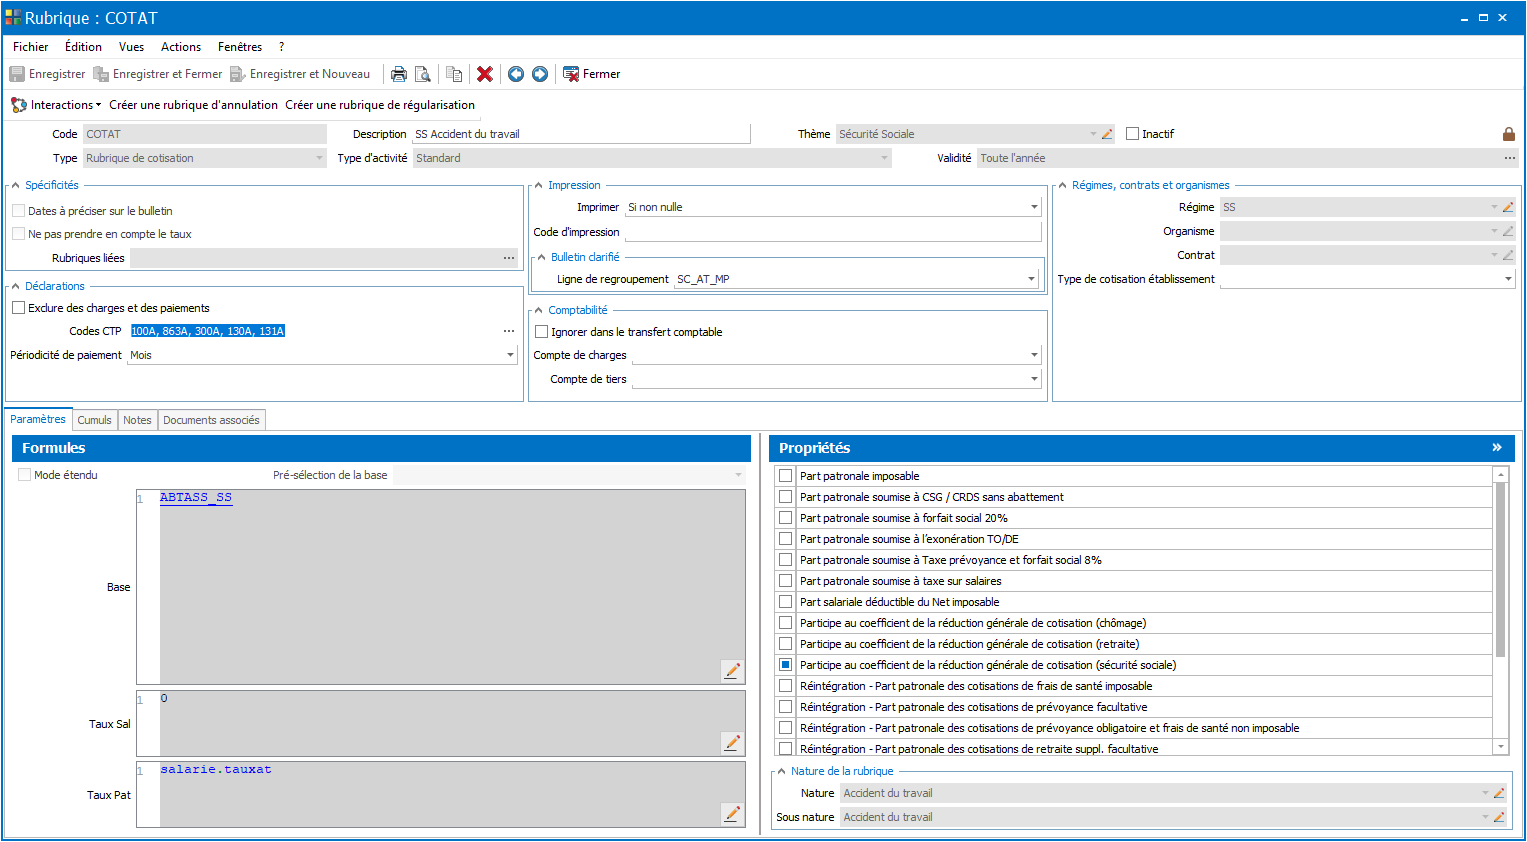Click the Codes CTP field
The height and width of the screenshot is (842, 1527).
[314, 331]
